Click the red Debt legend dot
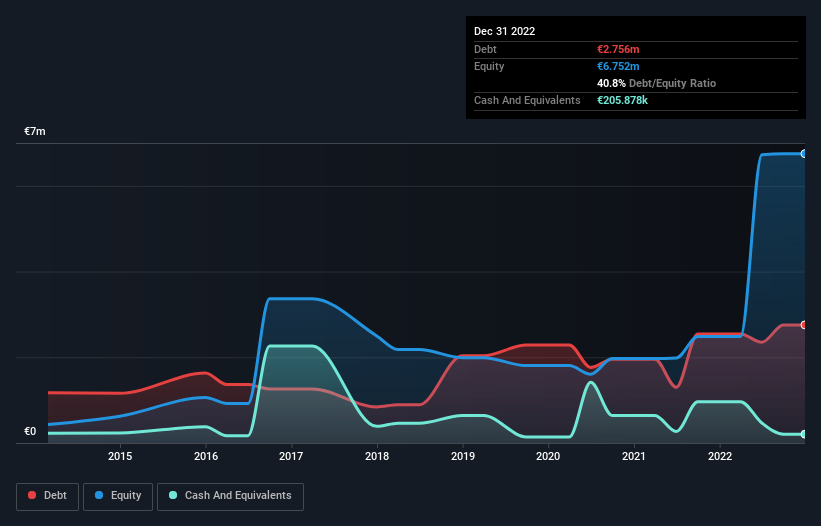This screenshot has height=526, width=821. point(32,495)
